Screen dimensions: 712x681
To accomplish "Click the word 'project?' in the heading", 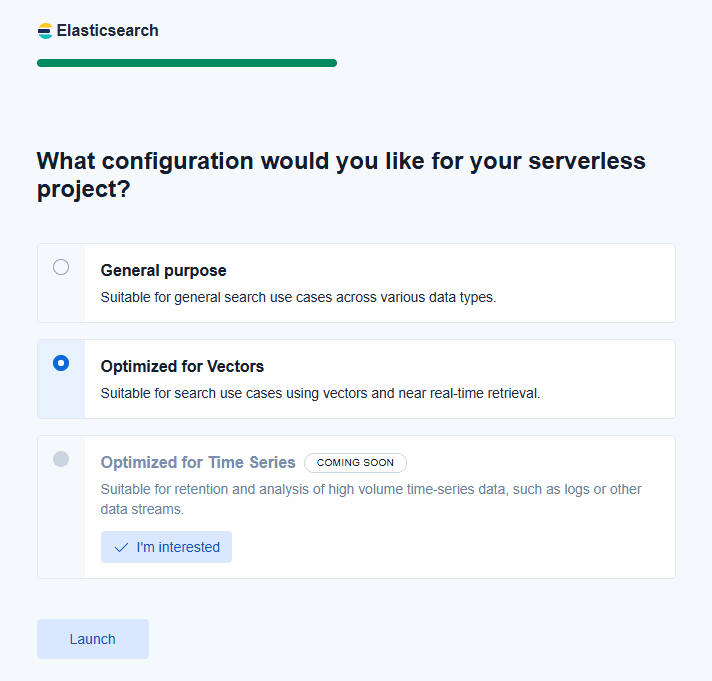I will click(83, 189).
